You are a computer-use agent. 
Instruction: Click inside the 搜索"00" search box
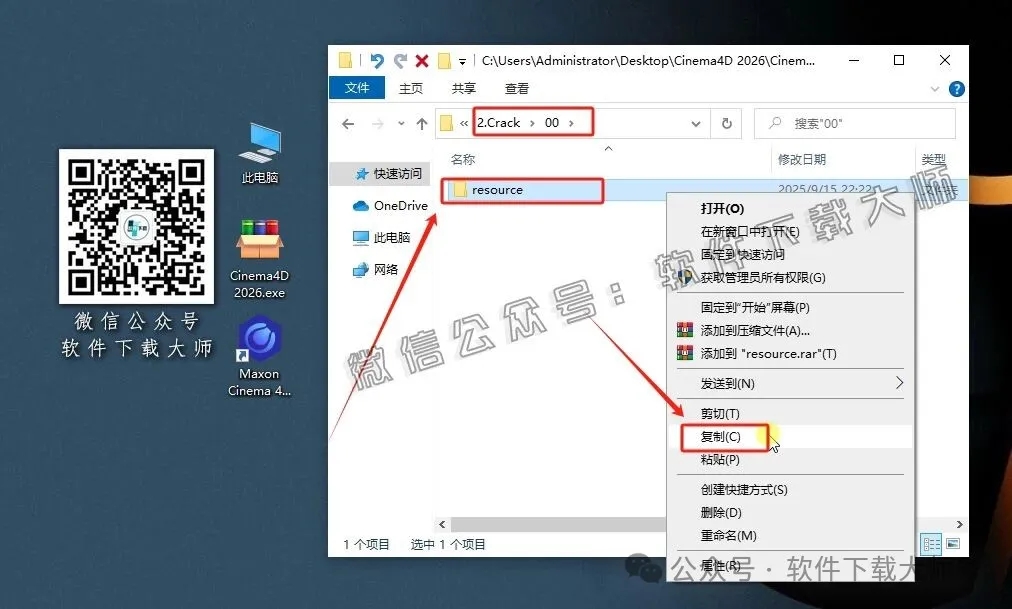pyautogui.click(x=855, y=122)
